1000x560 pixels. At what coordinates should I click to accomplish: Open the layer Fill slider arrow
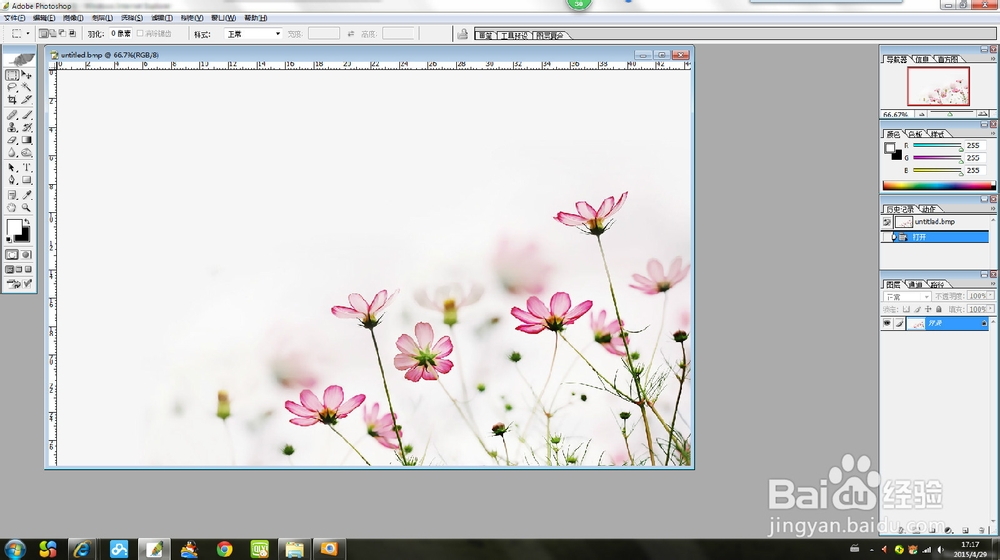point(990,309)
